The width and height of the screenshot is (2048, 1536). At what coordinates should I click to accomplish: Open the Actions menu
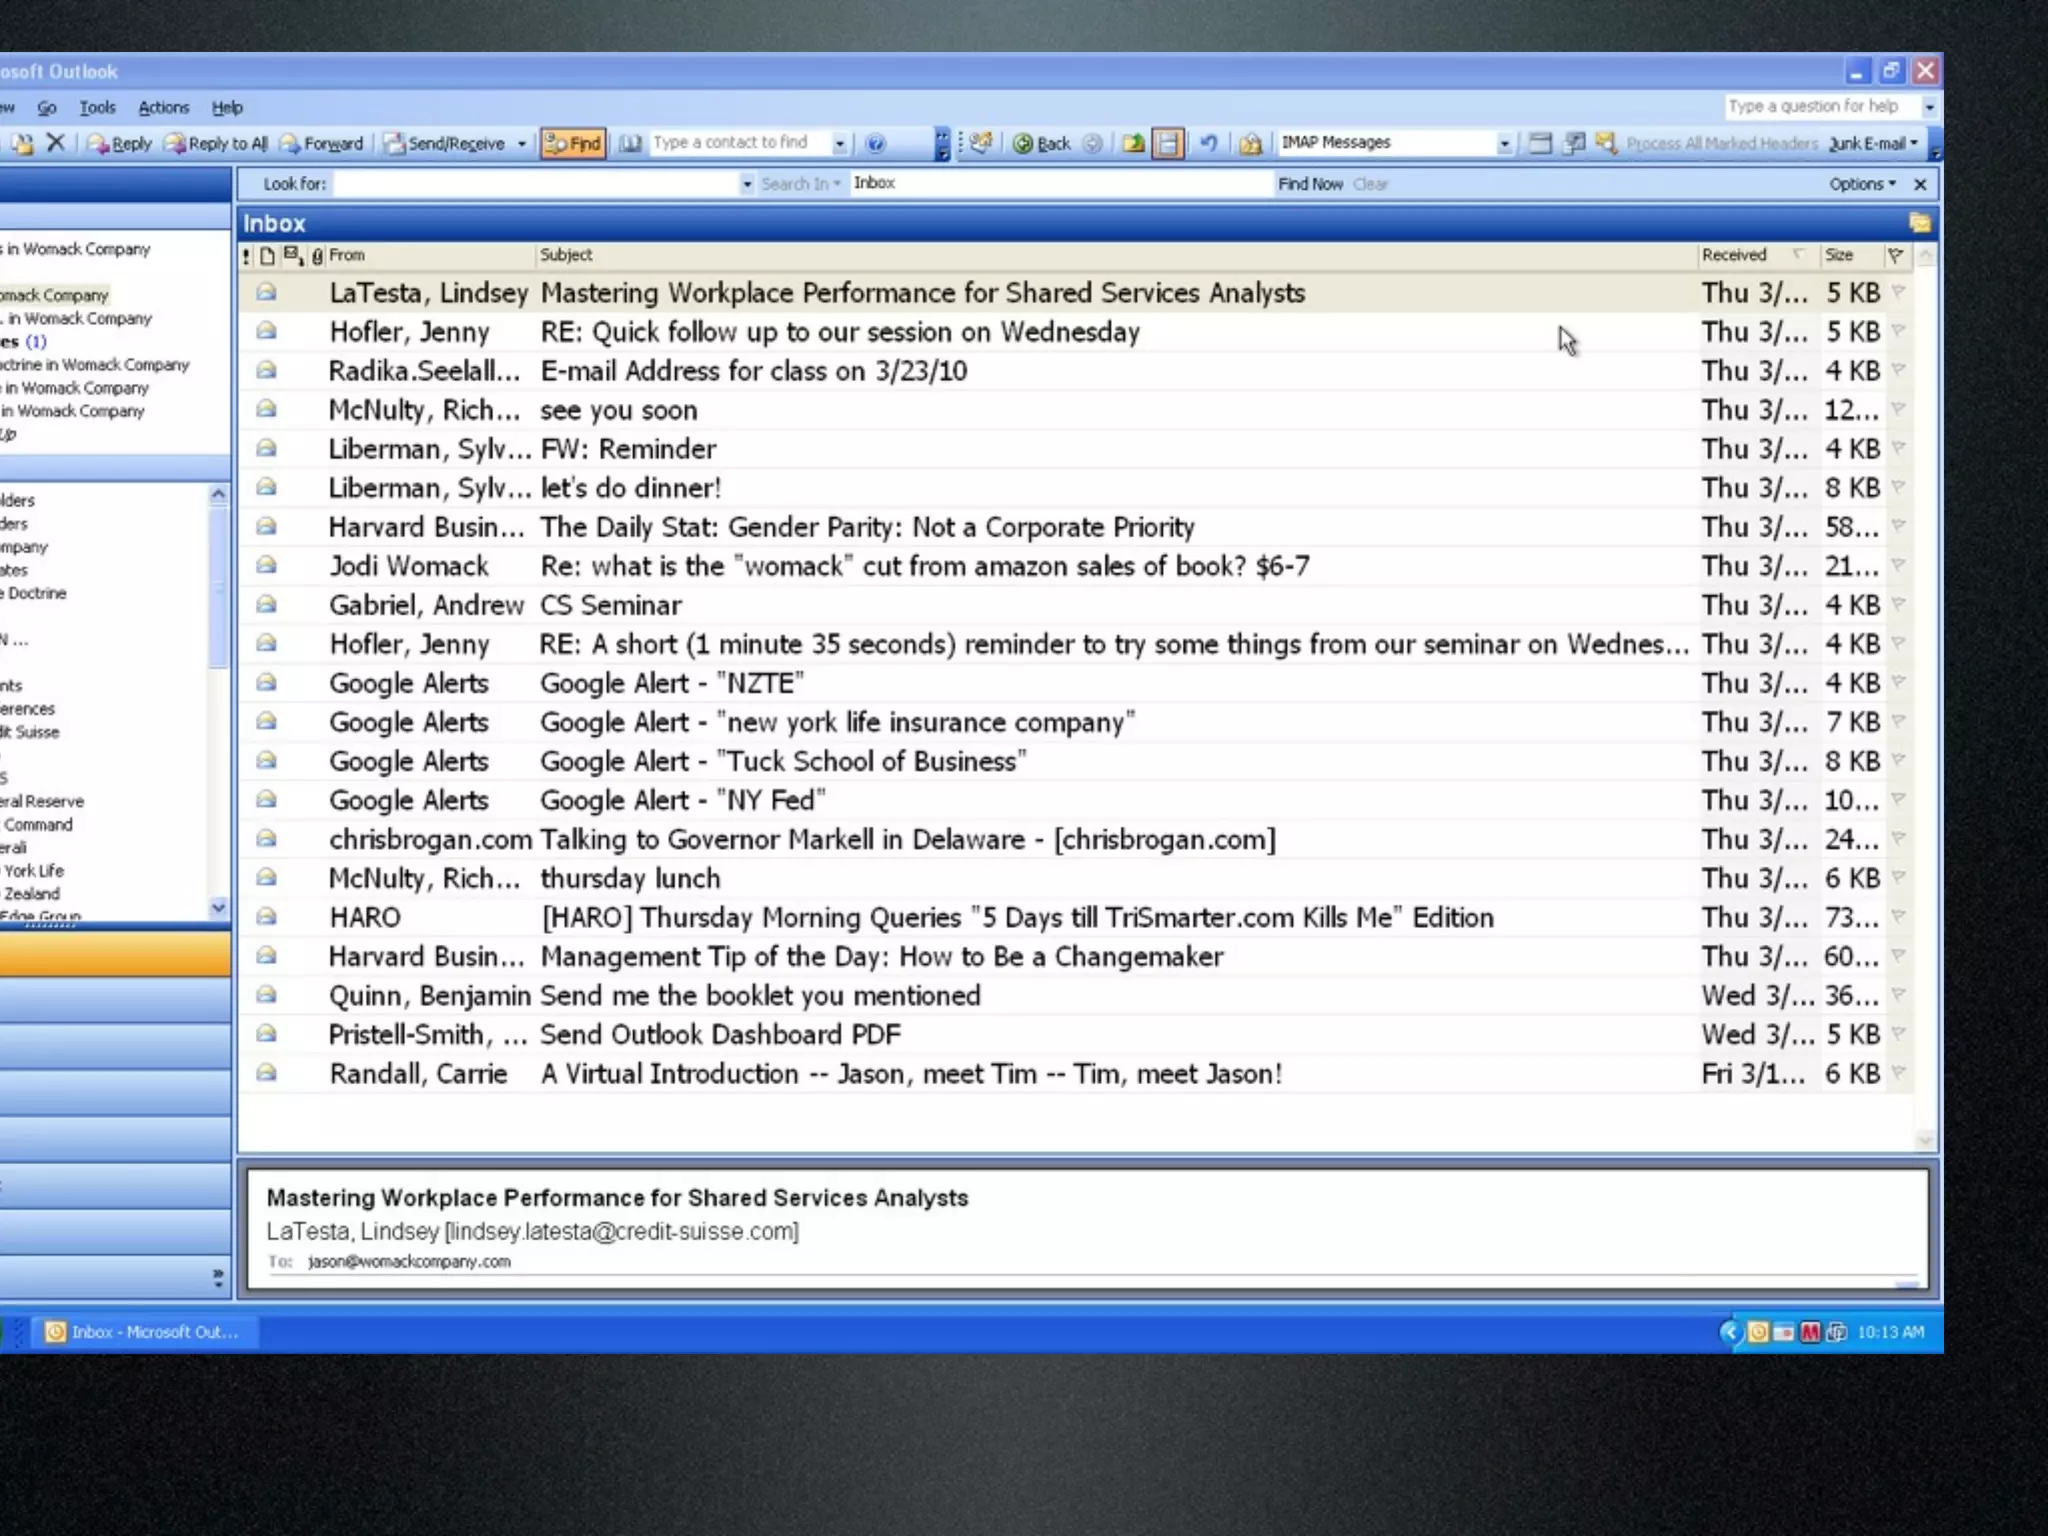pyautogui.click(x=163, y=107)
